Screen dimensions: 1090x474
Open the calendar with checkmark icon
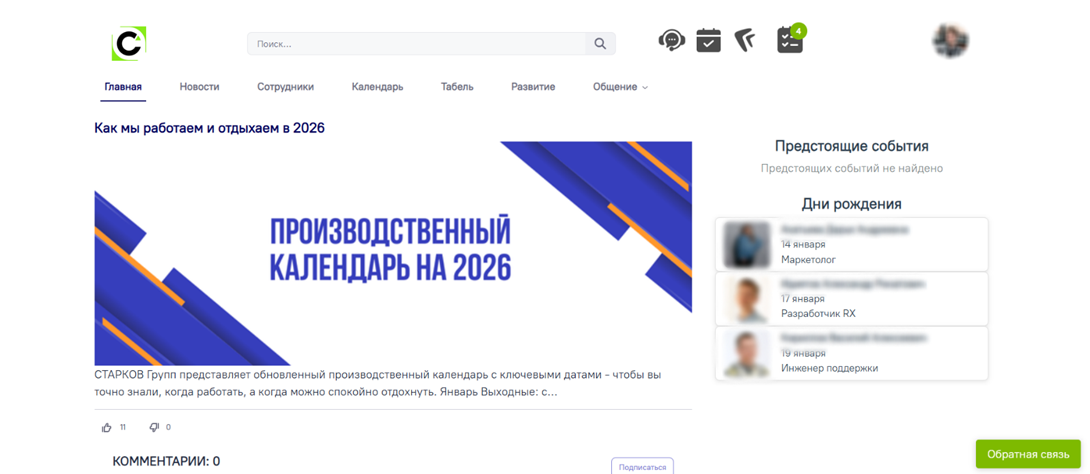click(708, 40)
